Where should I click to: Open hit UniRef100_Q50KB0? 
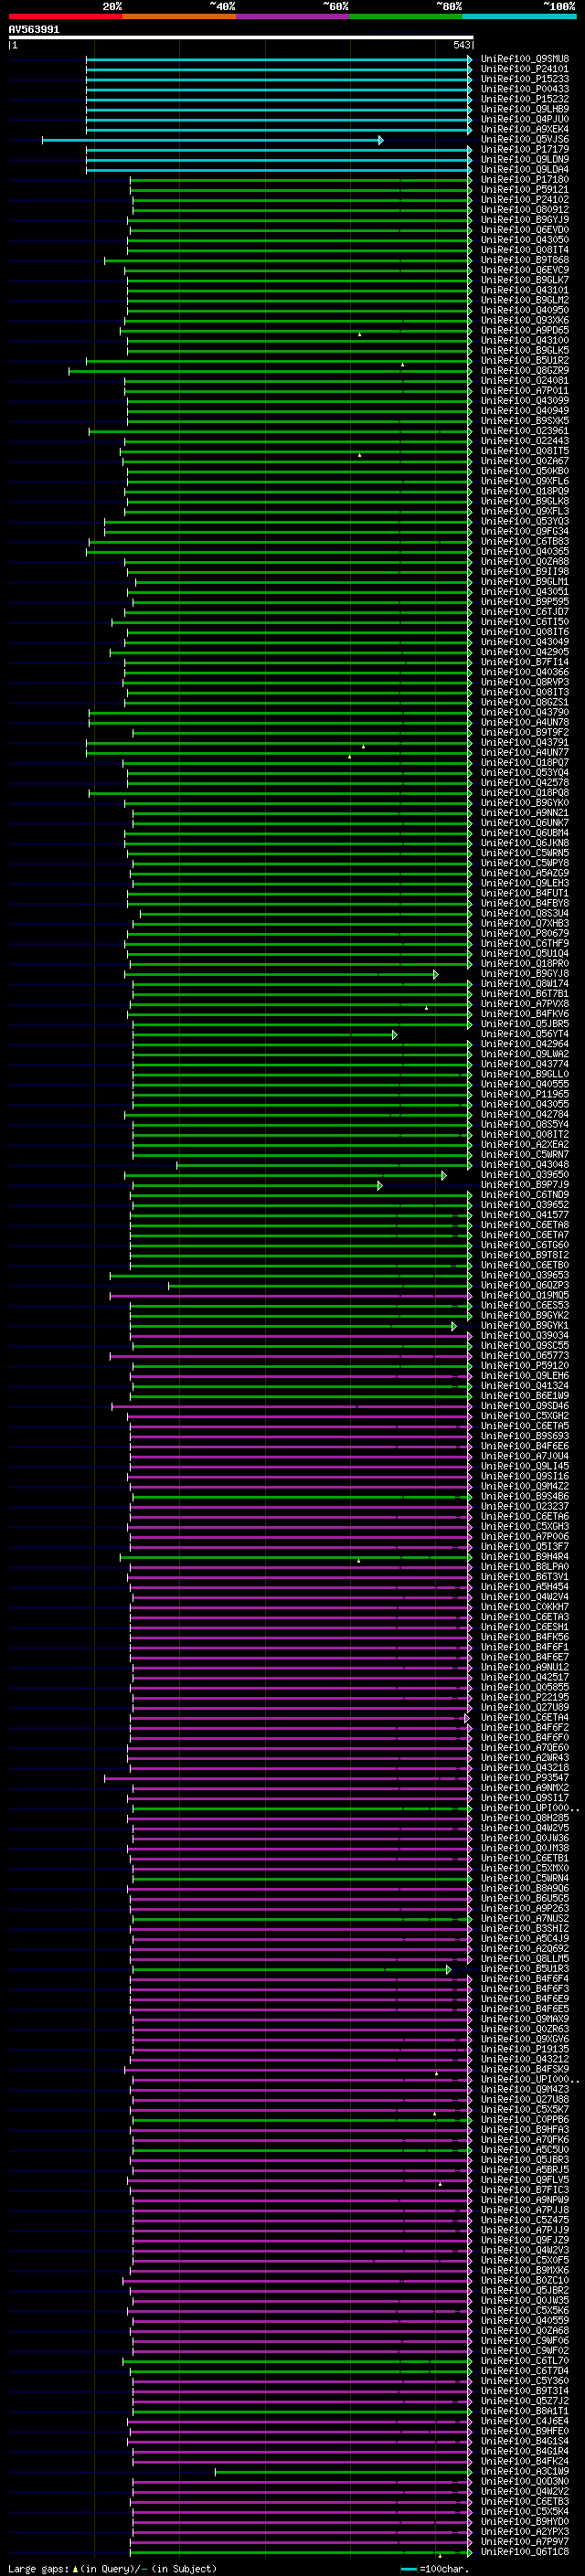pyautogui.click(x=524, y=471)
